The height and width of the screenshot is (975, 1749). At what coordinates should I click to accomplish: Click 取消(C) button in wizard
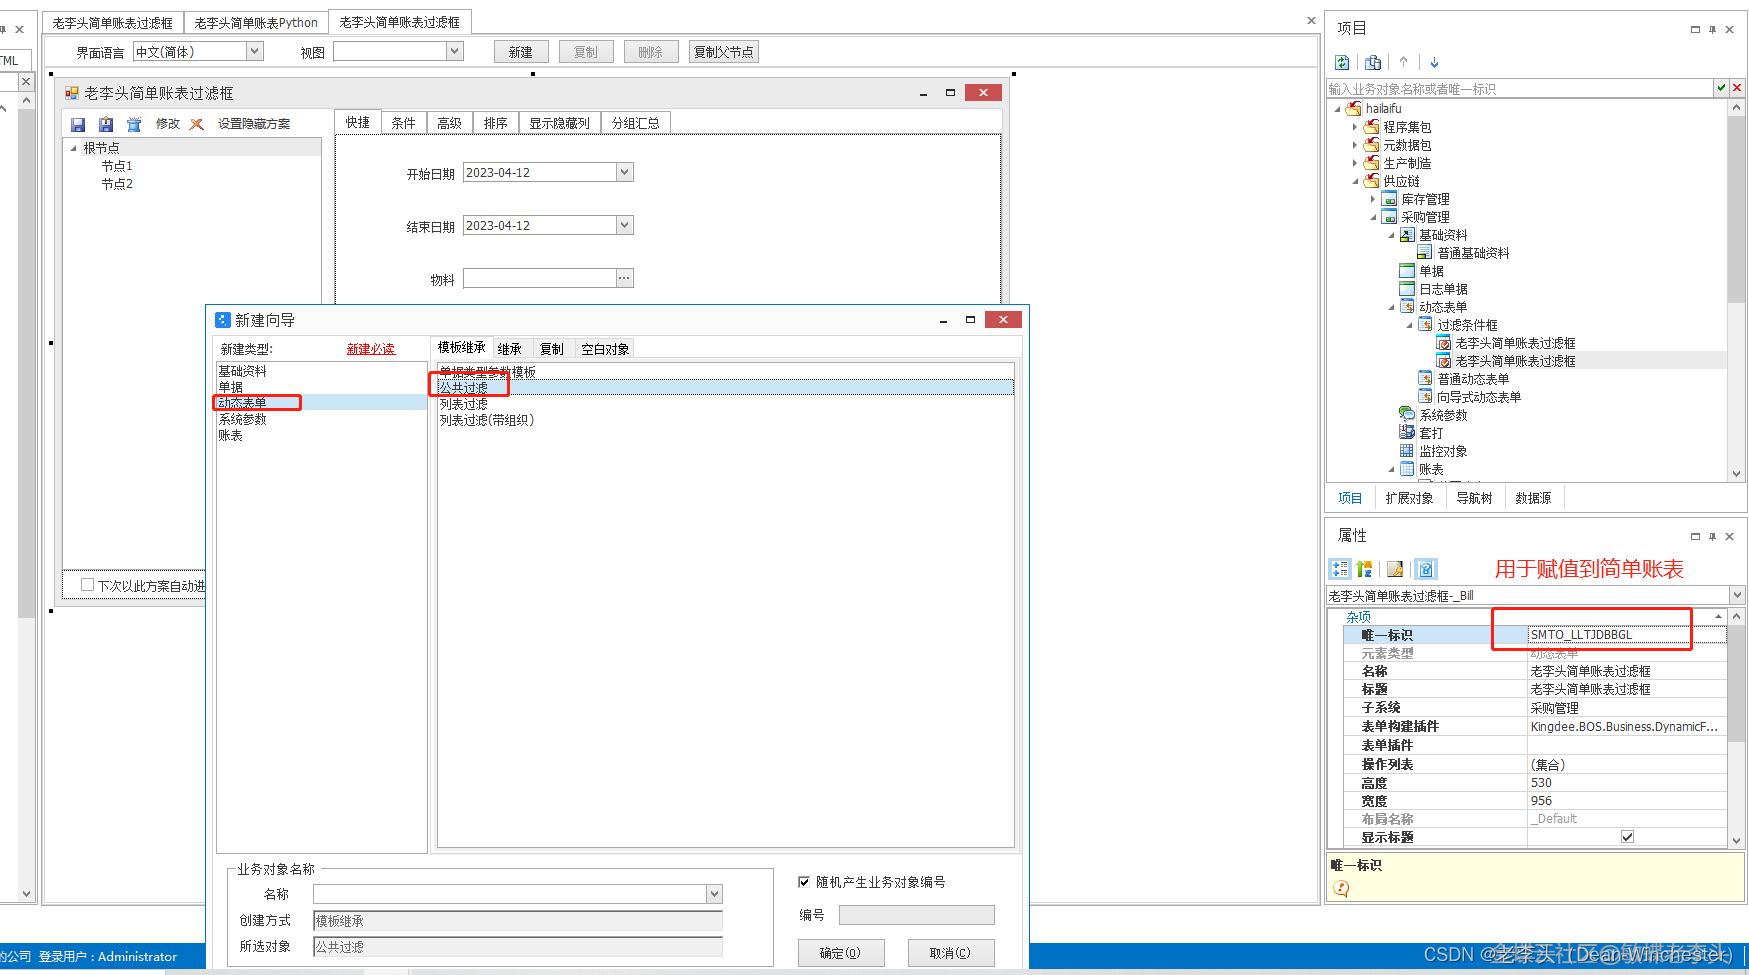[951, 953]
